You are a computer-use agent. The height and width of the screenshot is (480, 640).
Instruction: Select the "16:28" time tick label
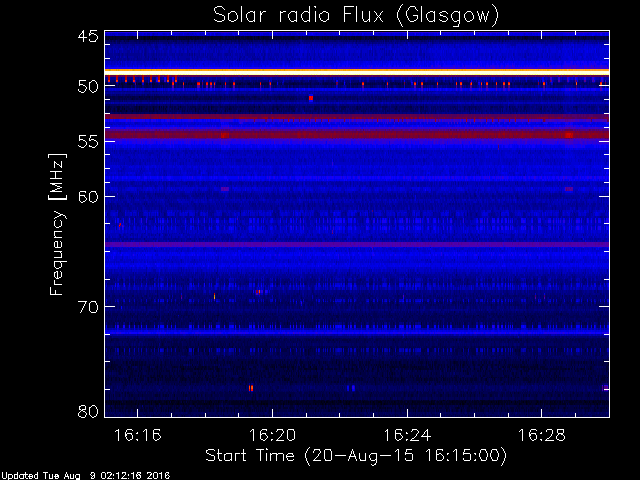click(x=542, y=435)
